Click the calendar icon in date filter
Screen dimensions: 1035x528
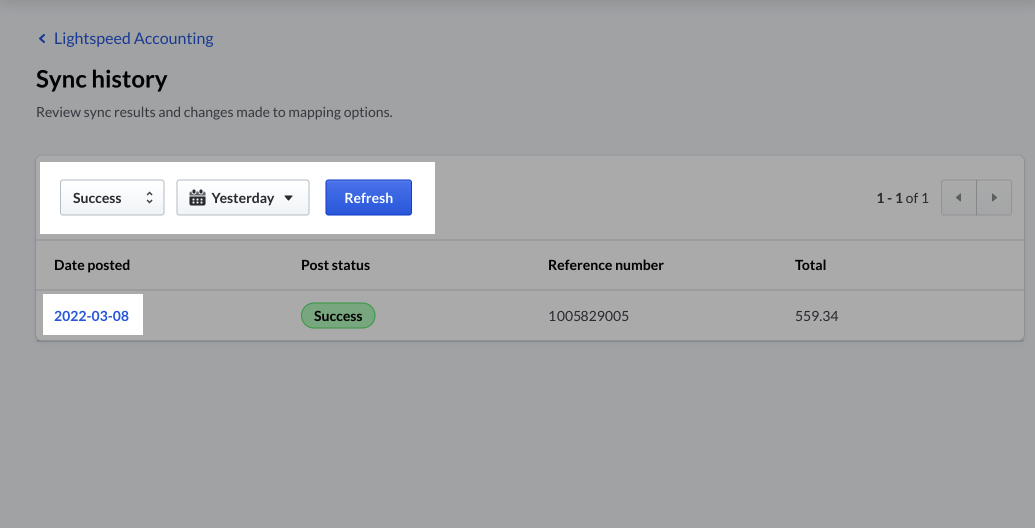pyautogui.click(x=197, y=198)
